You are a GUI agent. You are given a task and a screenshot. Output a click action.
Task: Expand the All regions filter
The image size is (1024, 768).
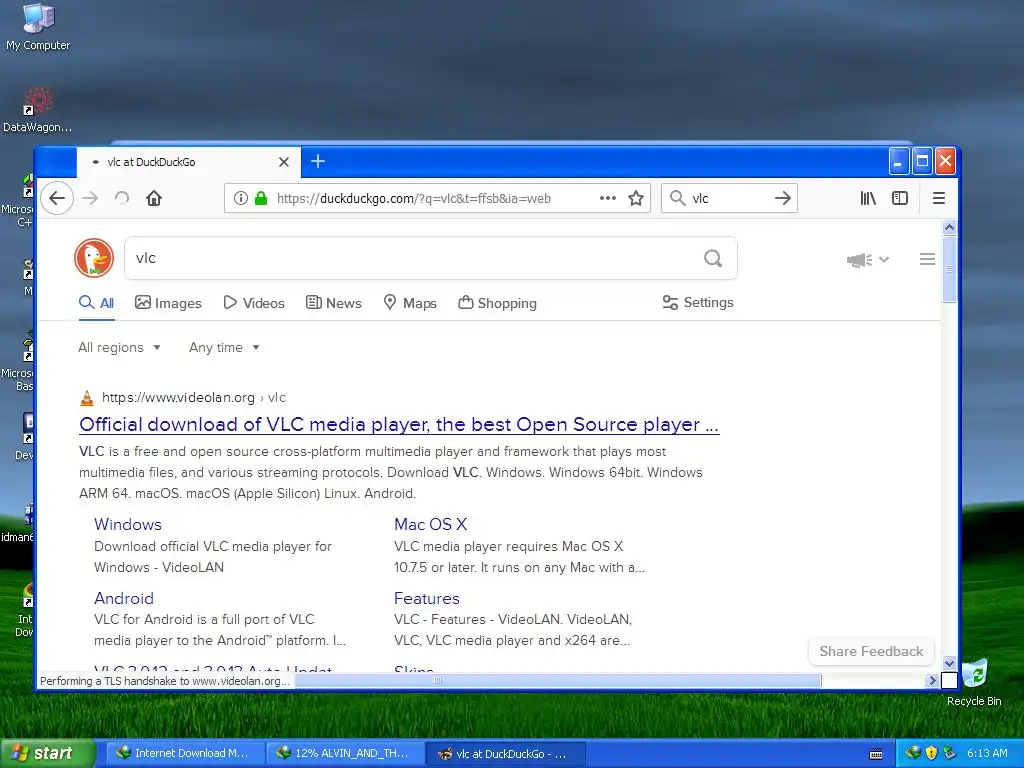pyautogui.click(x=120, y=347)
